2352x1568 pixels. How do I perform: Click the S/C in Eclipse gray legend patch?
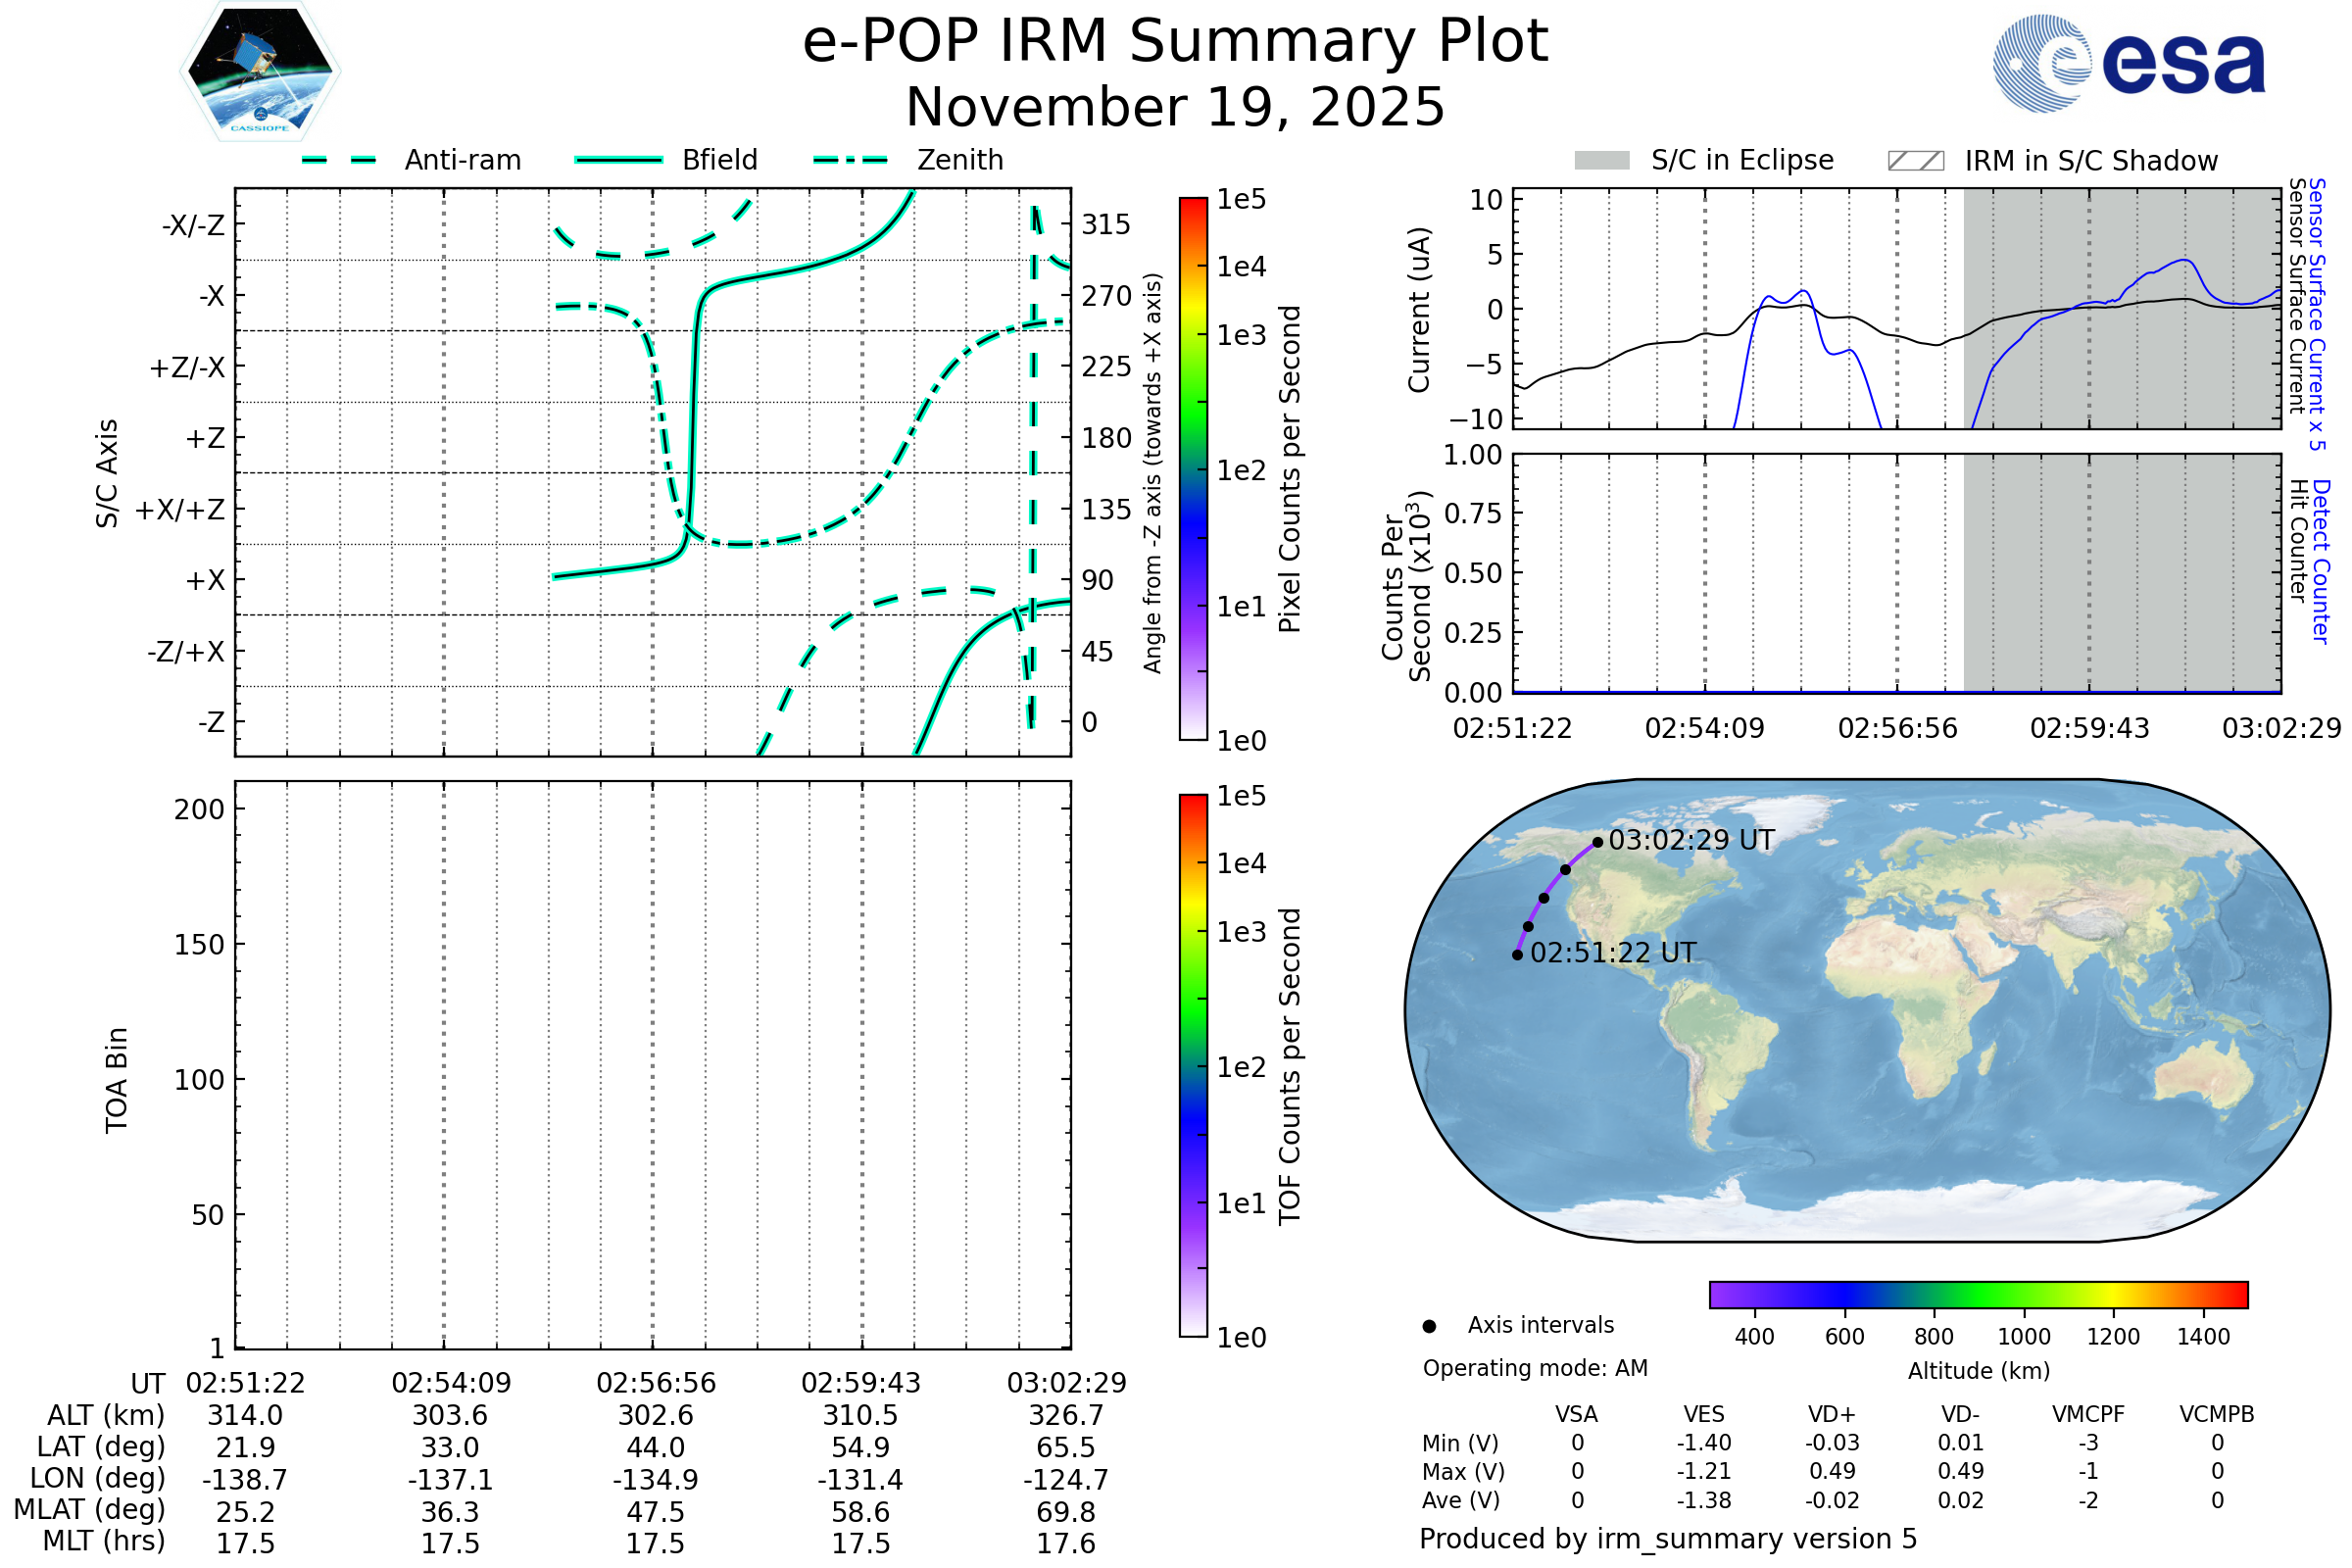point(1601,161)
